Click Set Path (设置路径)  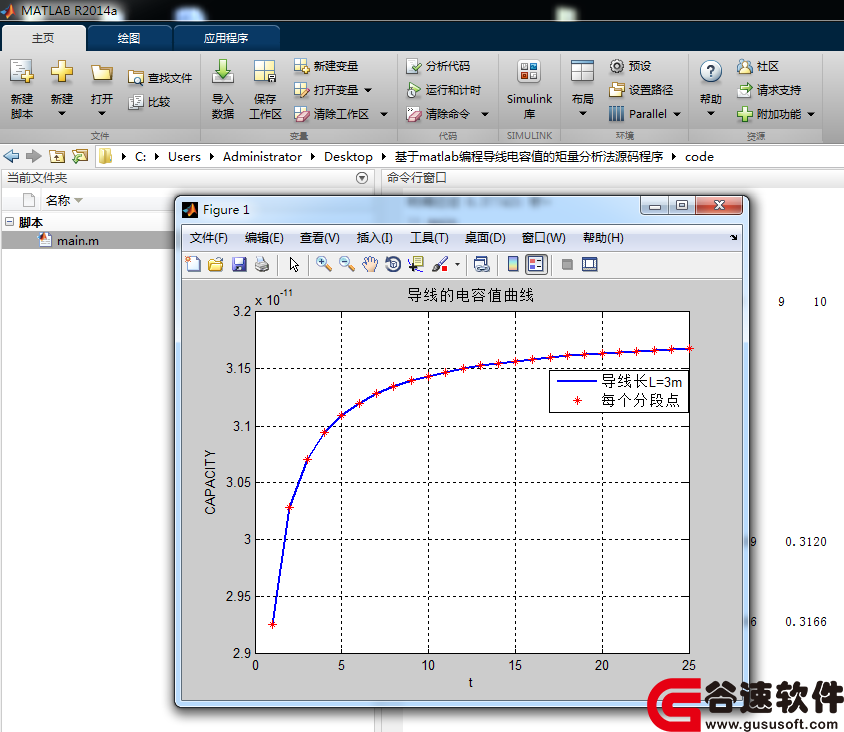(x=641, y=90)
